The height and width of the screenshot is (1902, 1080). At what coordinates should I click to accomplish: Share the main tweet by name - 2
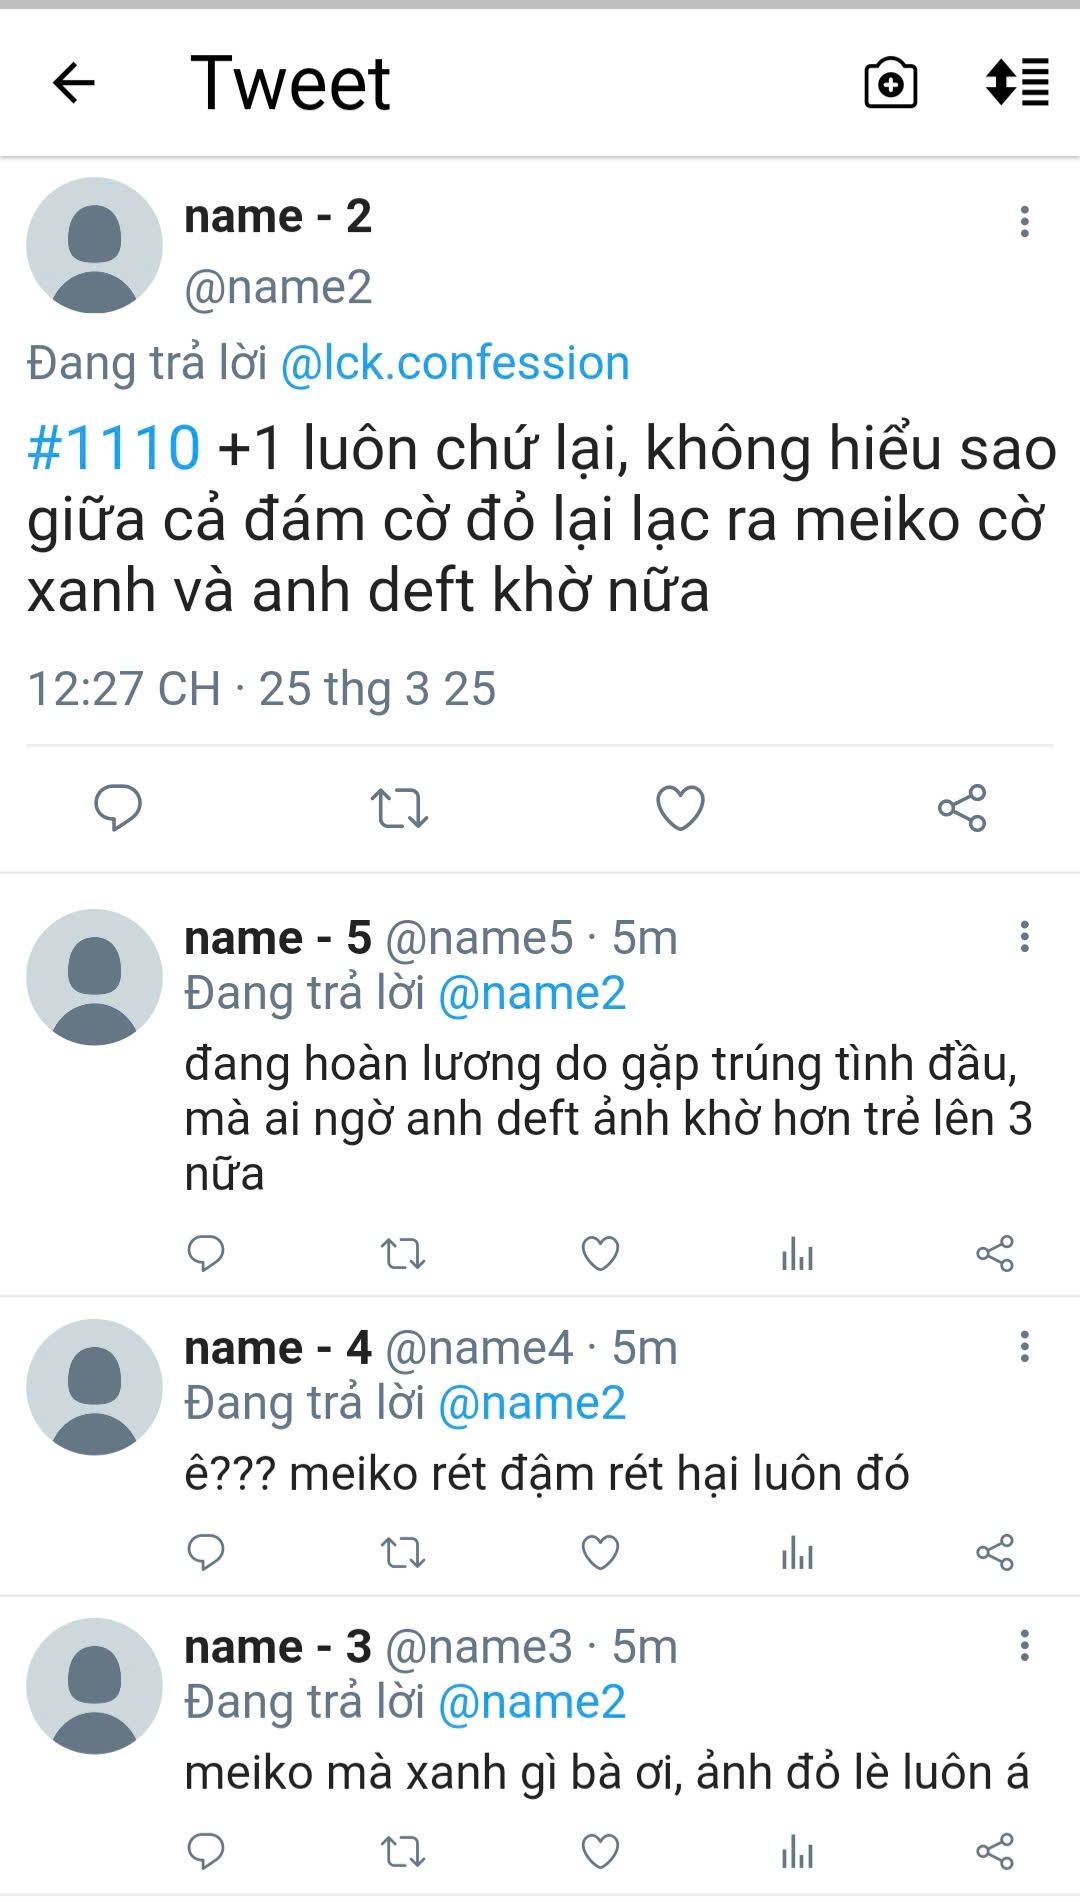coord(962,808)
